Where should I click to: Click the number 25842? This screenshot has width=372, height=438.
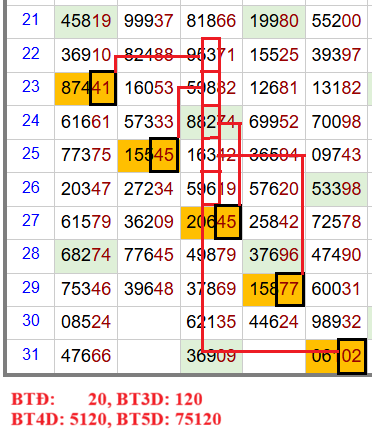tap(274, 222)
